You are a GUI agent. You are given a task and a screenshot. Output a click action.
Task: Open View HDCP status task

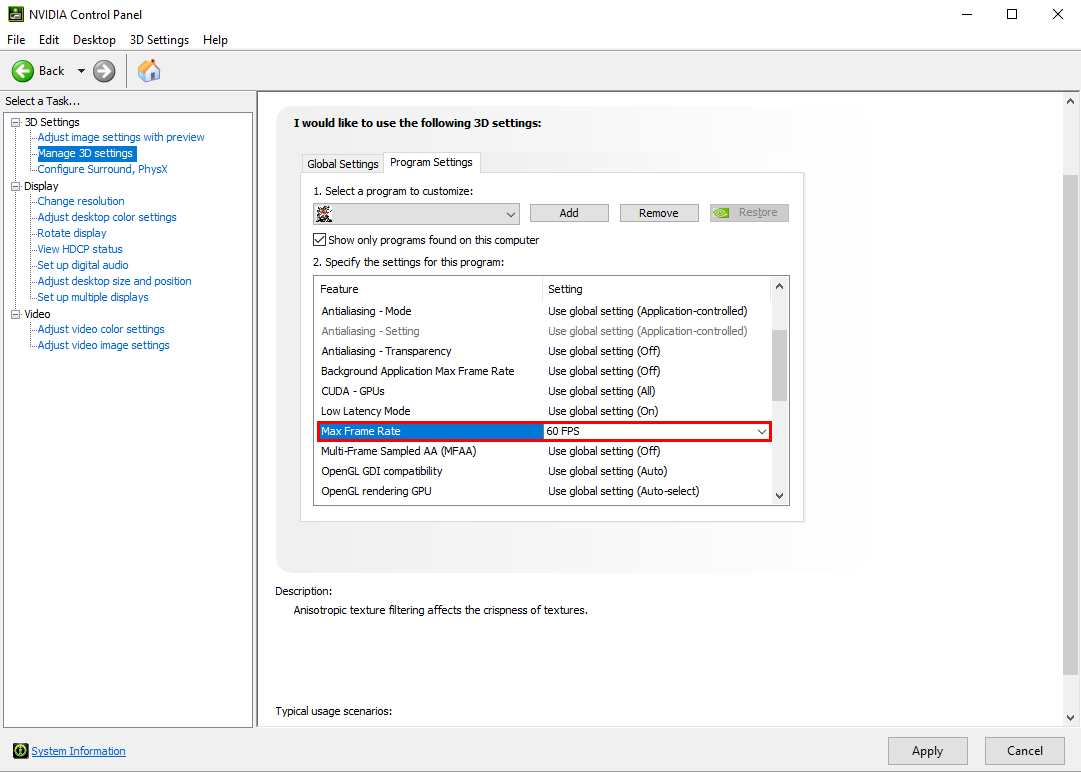click(x=80, y=249)
